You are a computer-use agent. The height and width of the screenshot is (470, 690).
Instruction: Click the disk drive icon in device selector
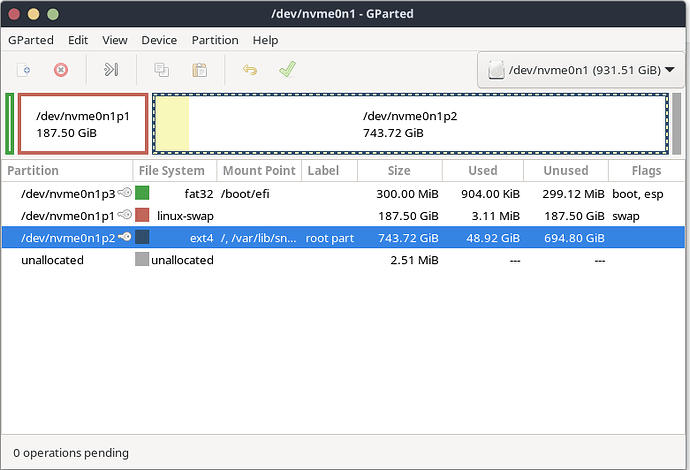[496, 70]
